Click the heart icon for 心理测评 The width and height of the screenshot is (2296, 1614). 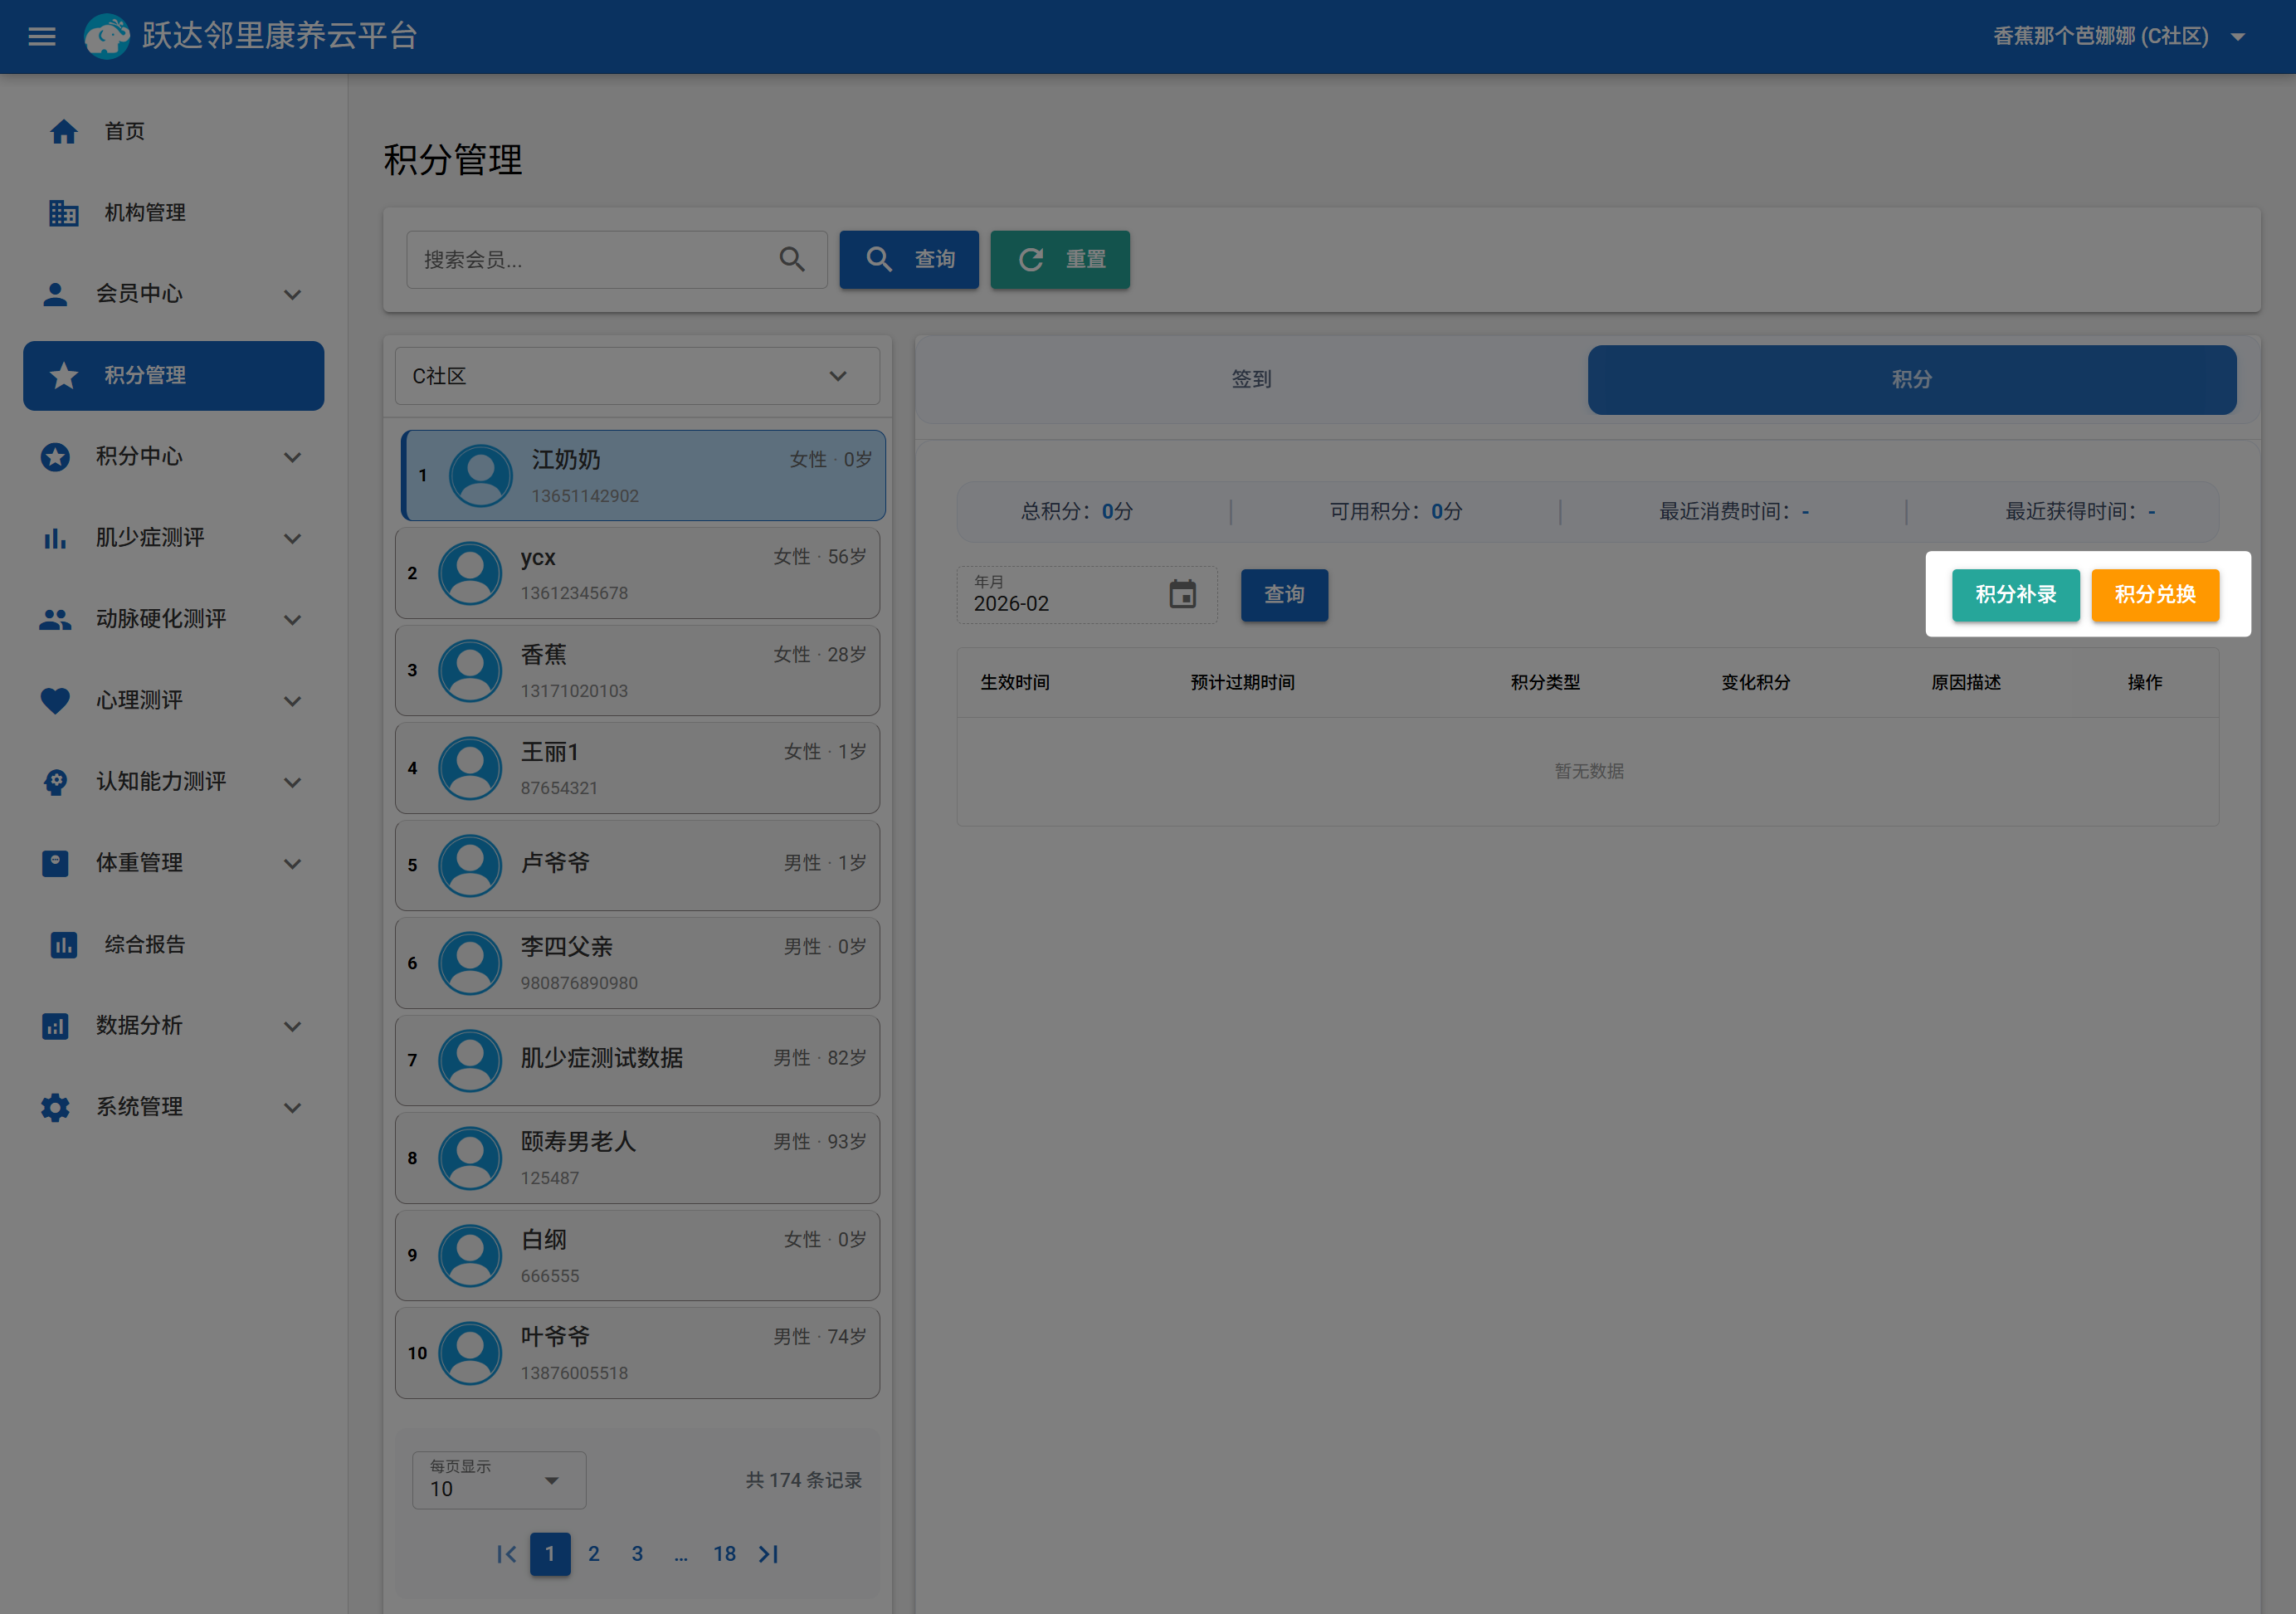[55, 701]
